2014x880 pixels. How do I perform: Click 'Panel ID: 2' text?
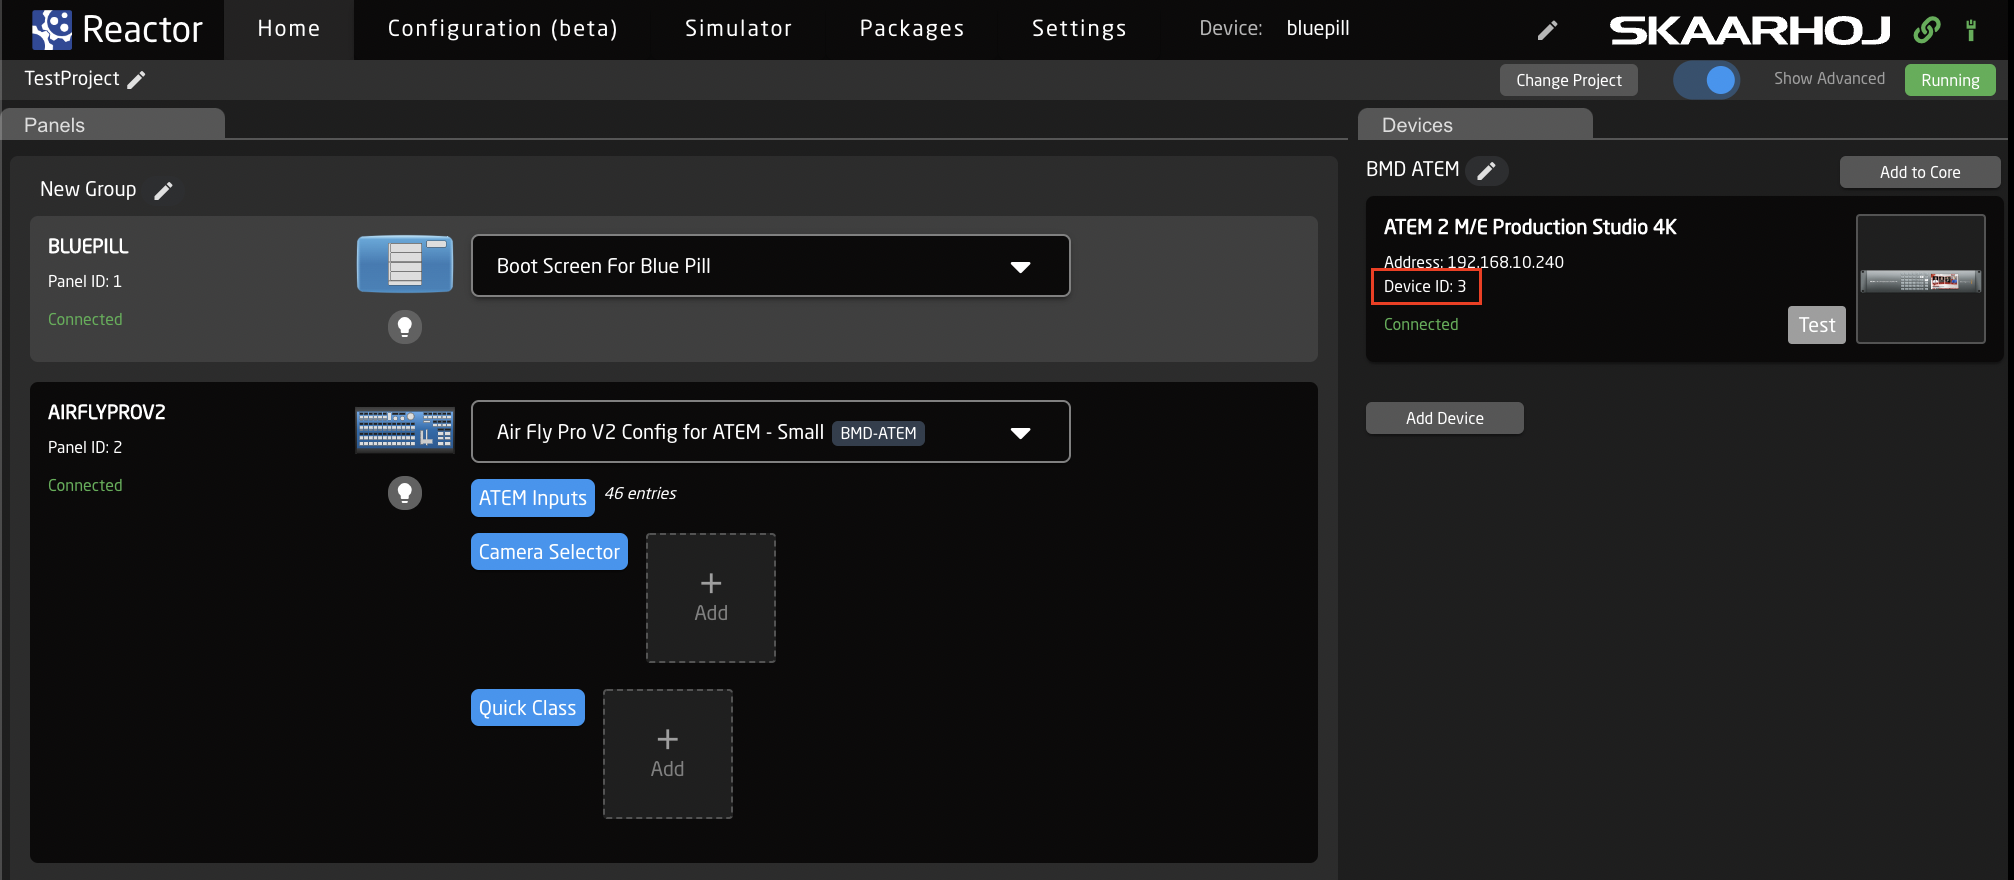coord(85,448)
